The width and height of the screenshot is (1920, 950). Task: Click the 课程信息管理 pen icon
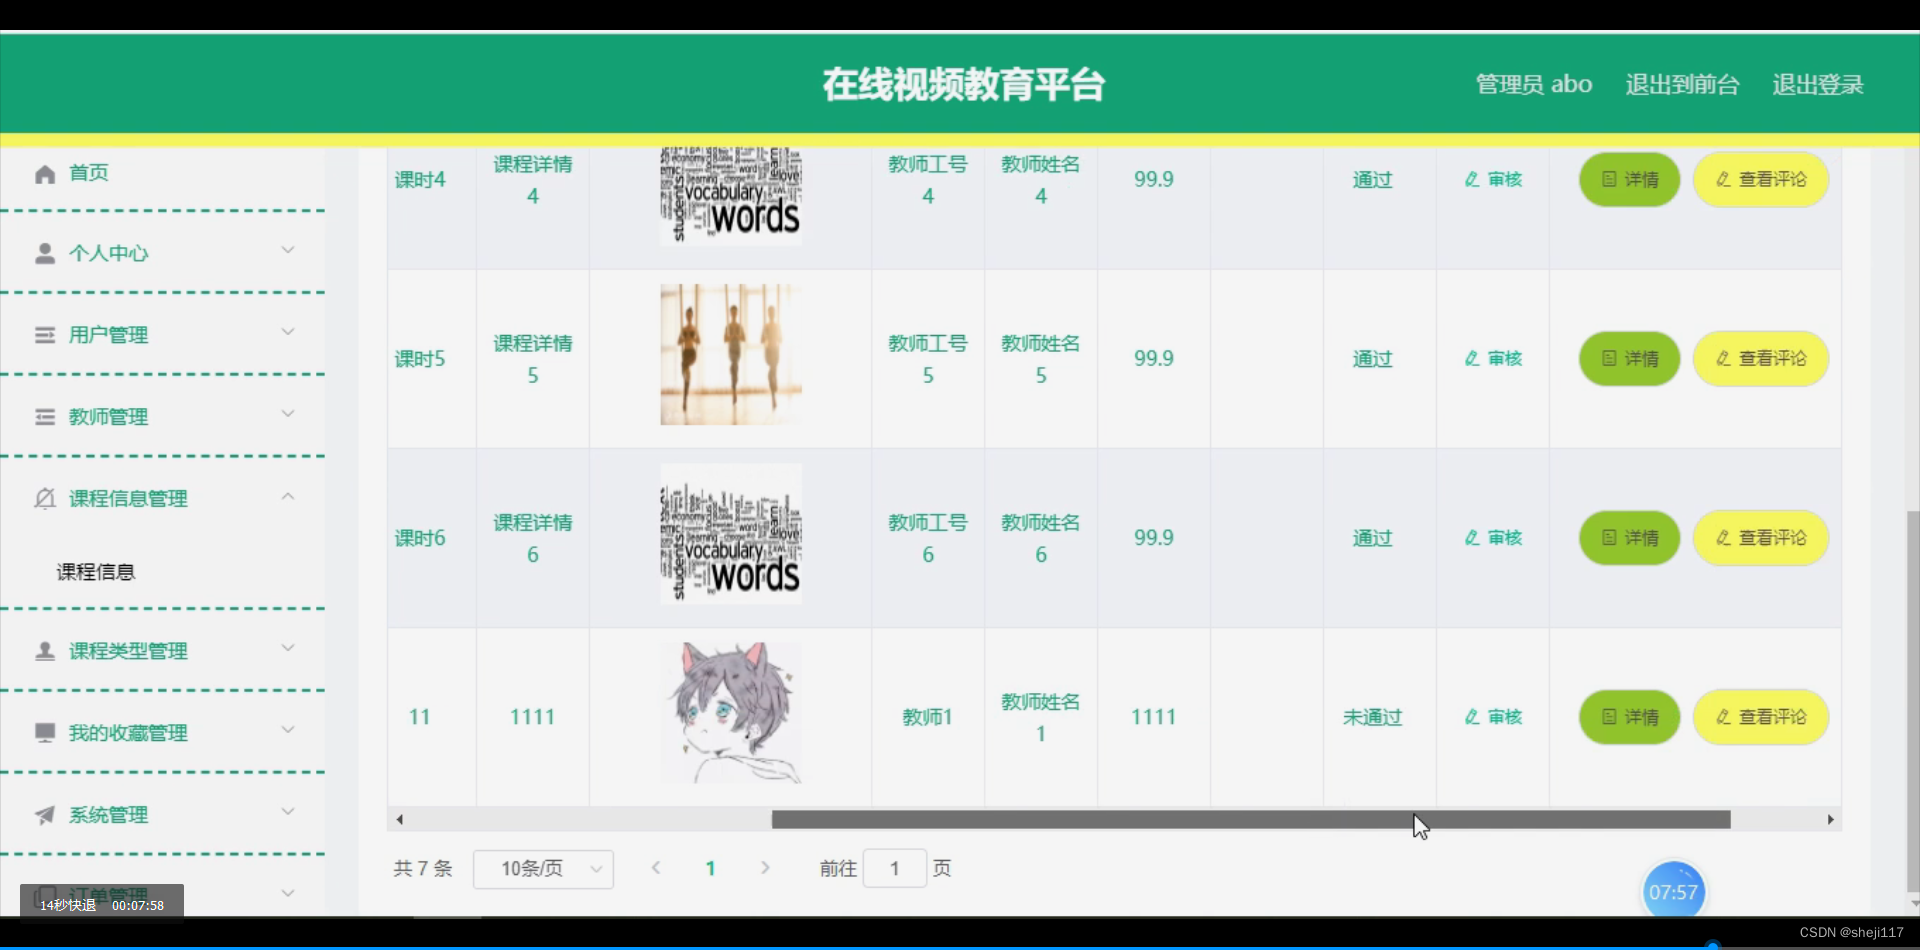[x=46, y=498]
